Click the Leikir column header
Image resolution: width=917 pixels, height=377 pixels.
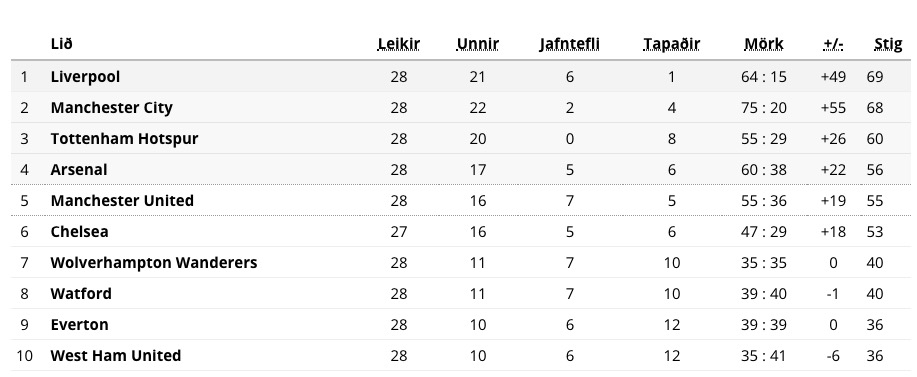click(x=398, y=44)
